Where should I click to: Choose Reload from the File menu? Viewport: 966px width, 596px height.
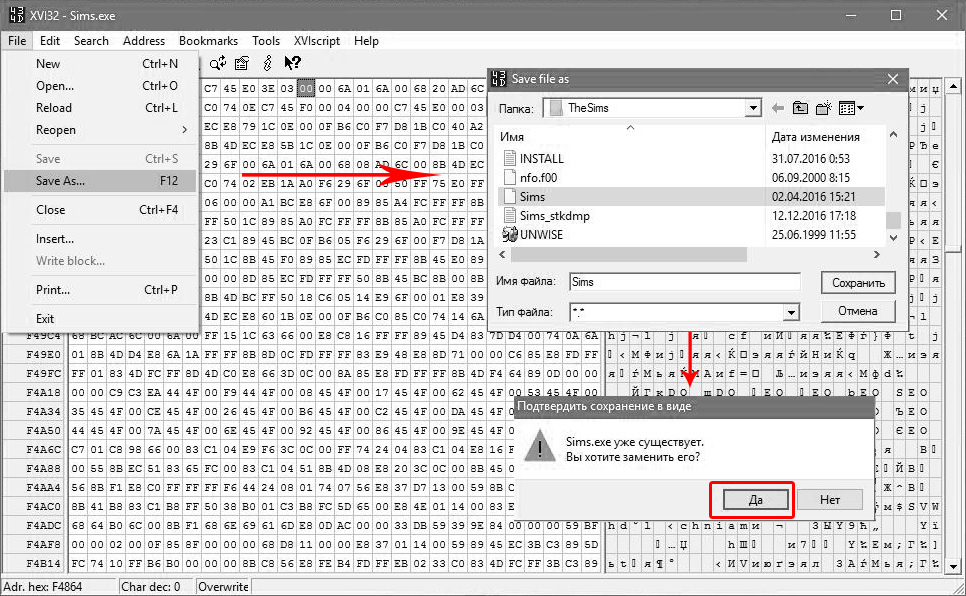click(x=100, y=108)
